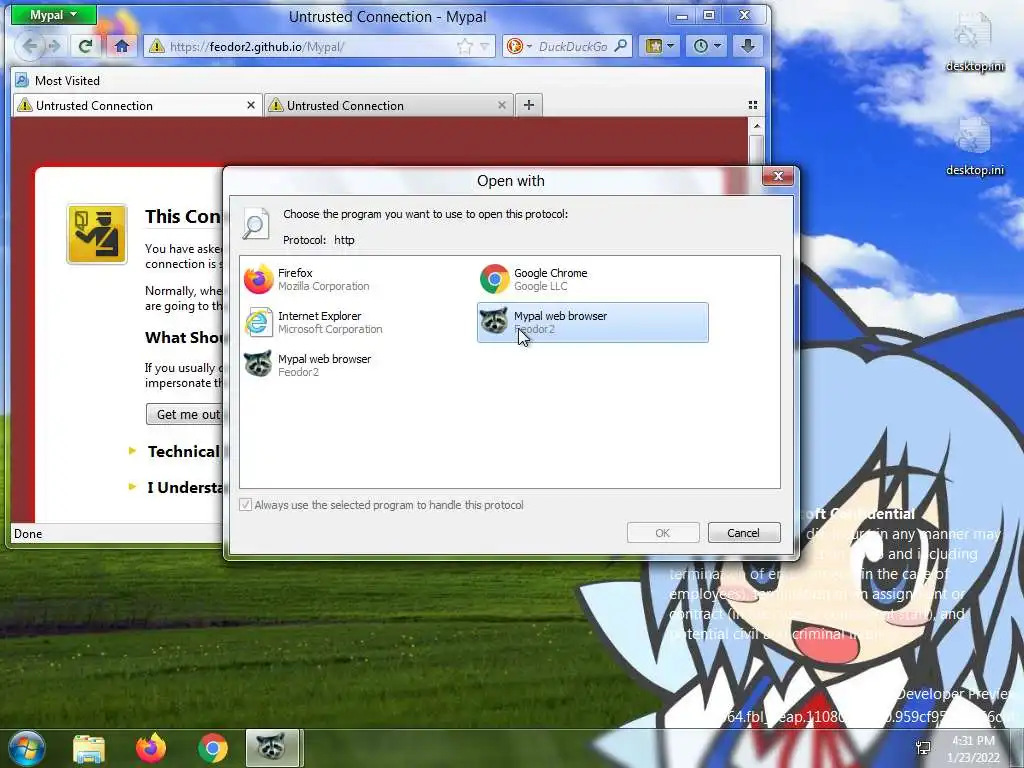Click the protocol search document icon in dialog
This screenshot has width=1024, height=768.
[255, 223]
